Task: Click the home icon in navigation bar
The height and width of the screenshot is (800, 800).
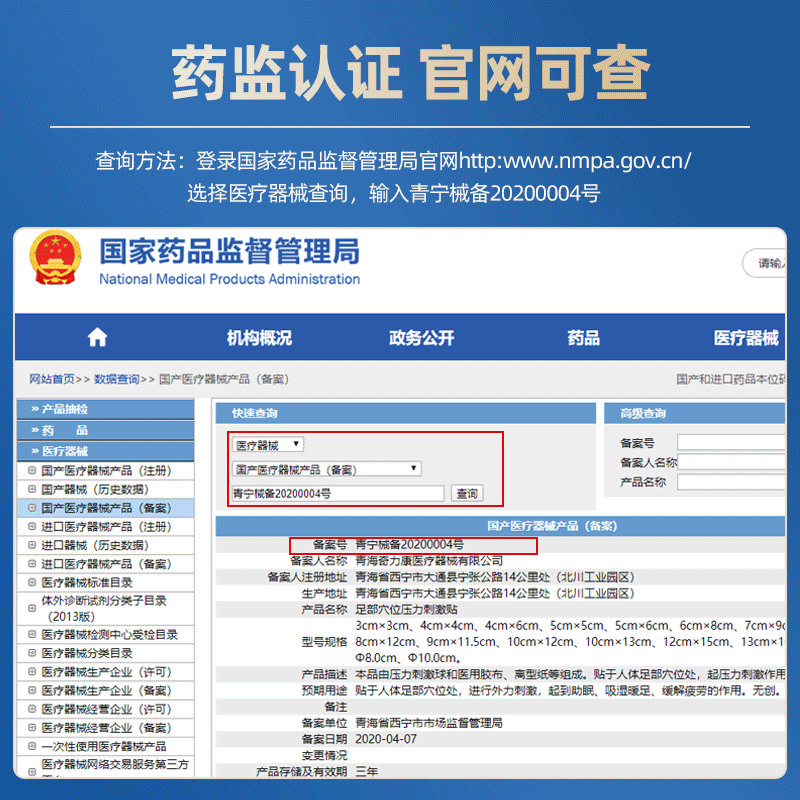Action: pyautogui.click(x=97, y=337)
